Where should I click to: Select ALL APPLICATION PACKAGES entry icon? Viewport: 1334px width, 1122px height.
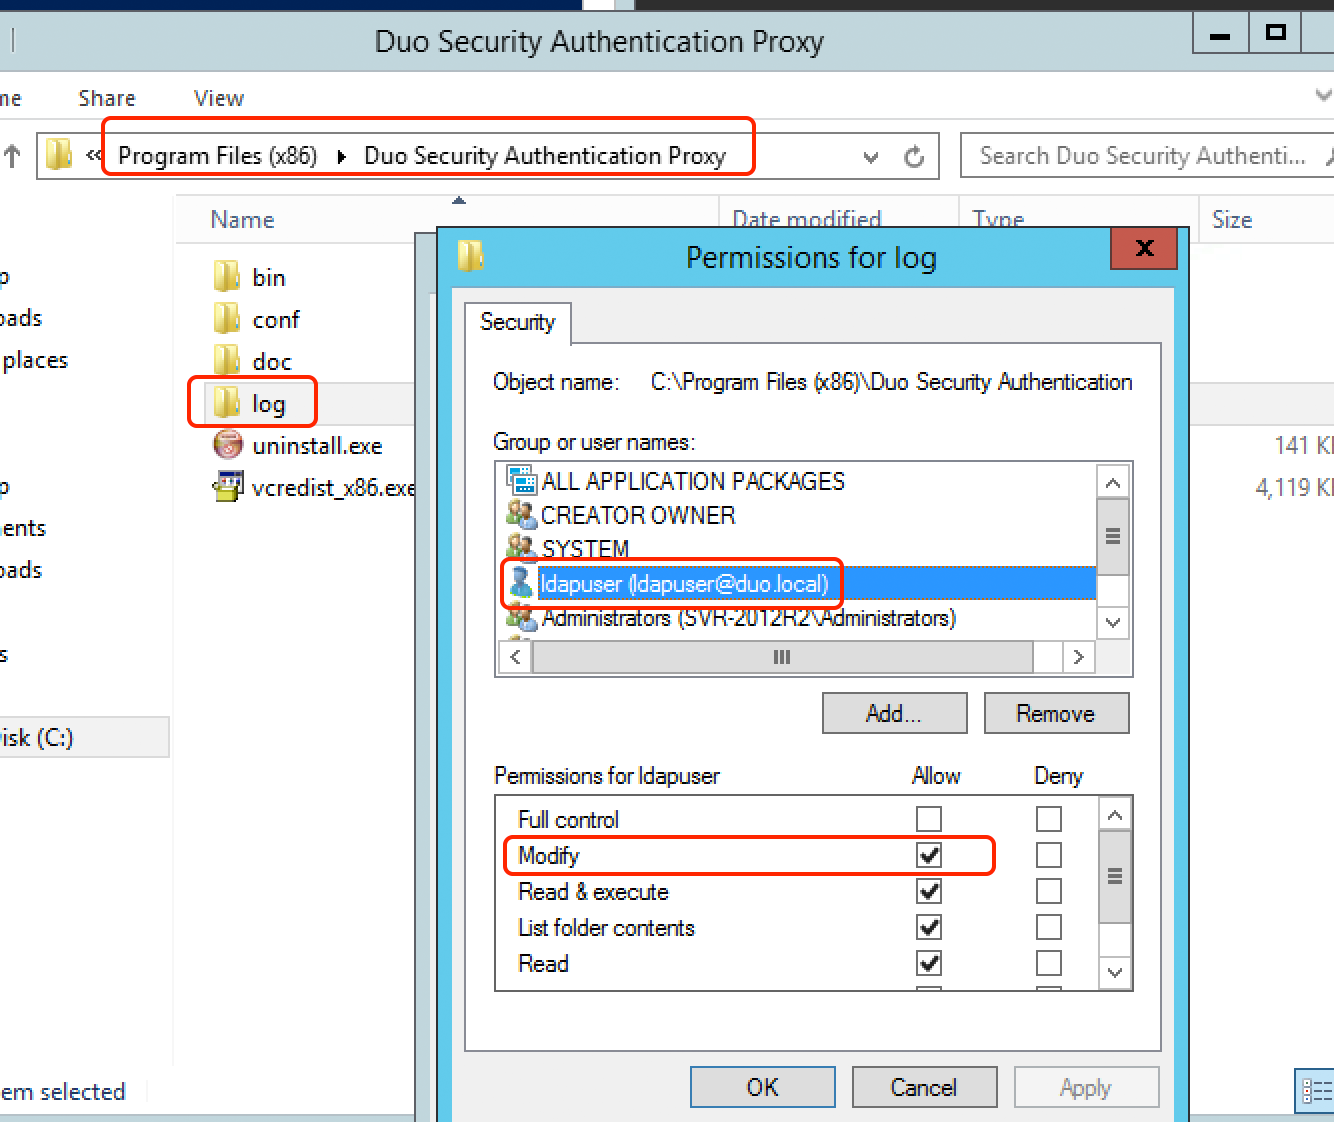click(522, 481)
